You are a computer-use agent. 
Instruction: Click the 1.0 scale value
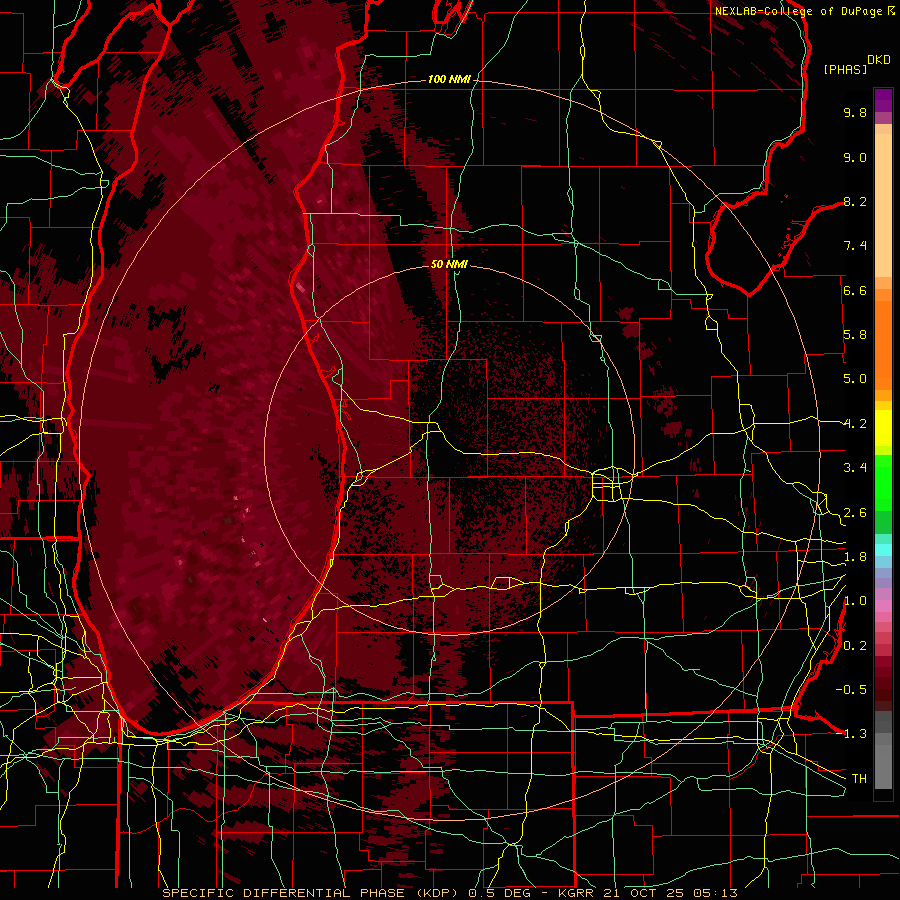point(855,601)
